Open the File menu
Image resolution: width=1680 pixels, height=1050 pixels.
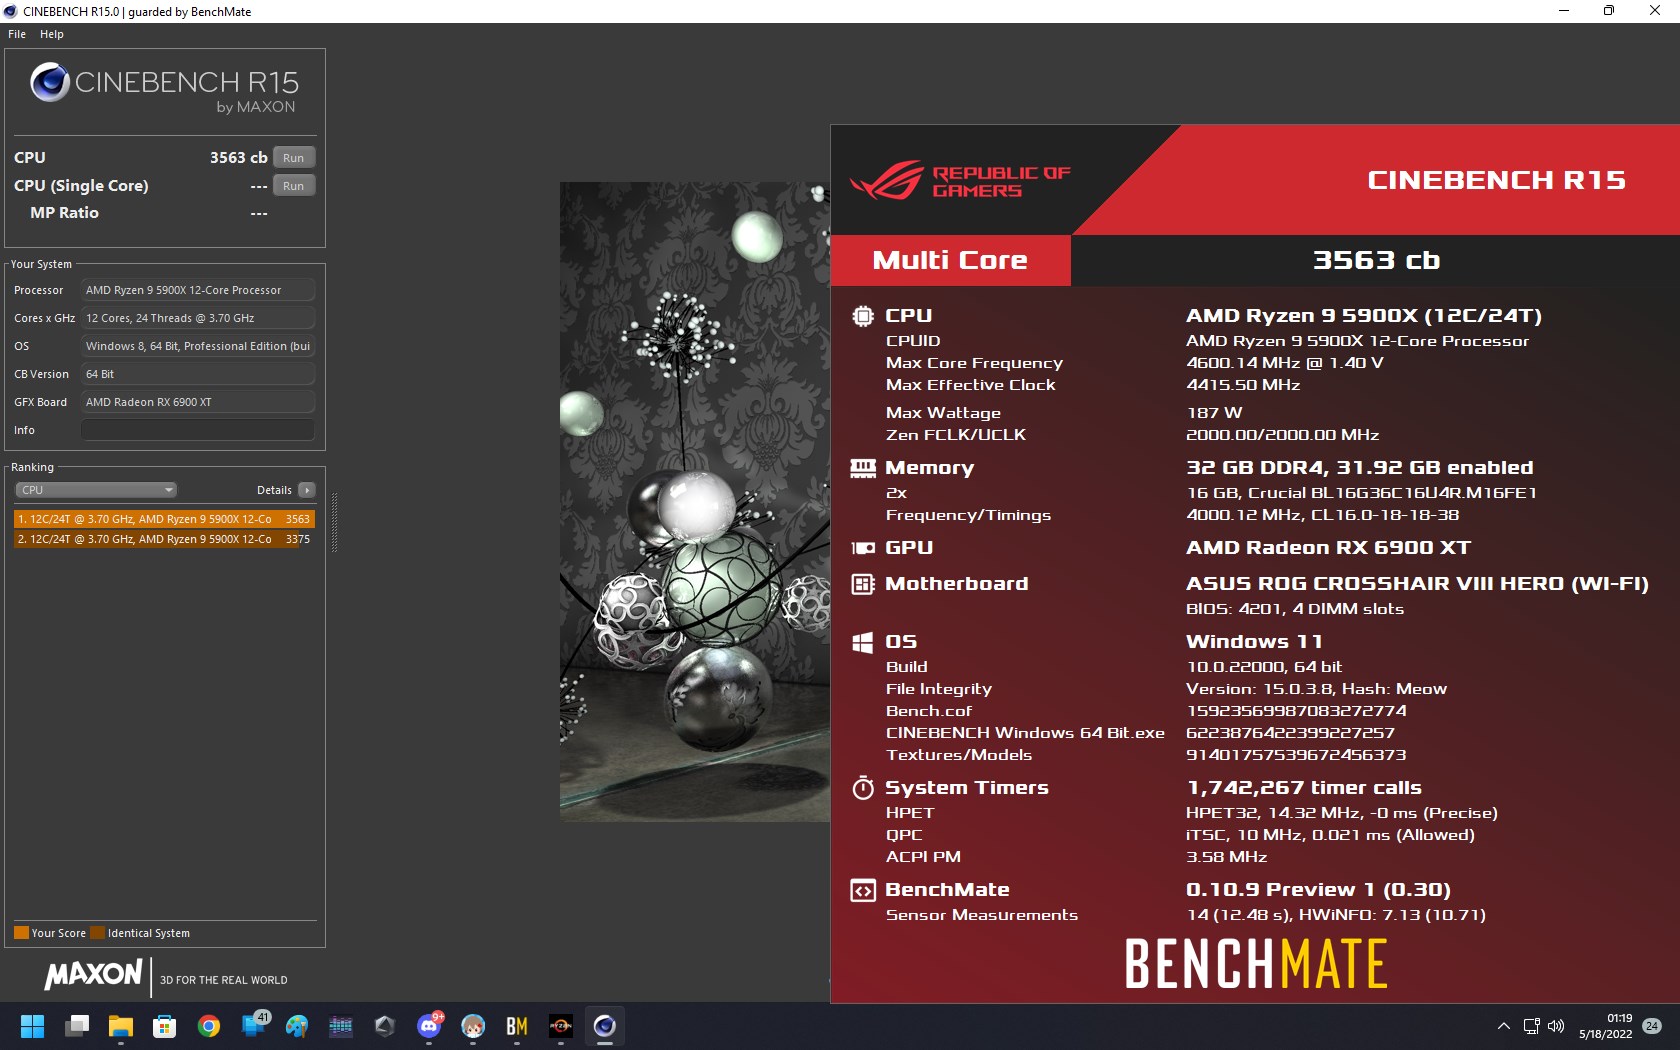click(x=17, y=34)
